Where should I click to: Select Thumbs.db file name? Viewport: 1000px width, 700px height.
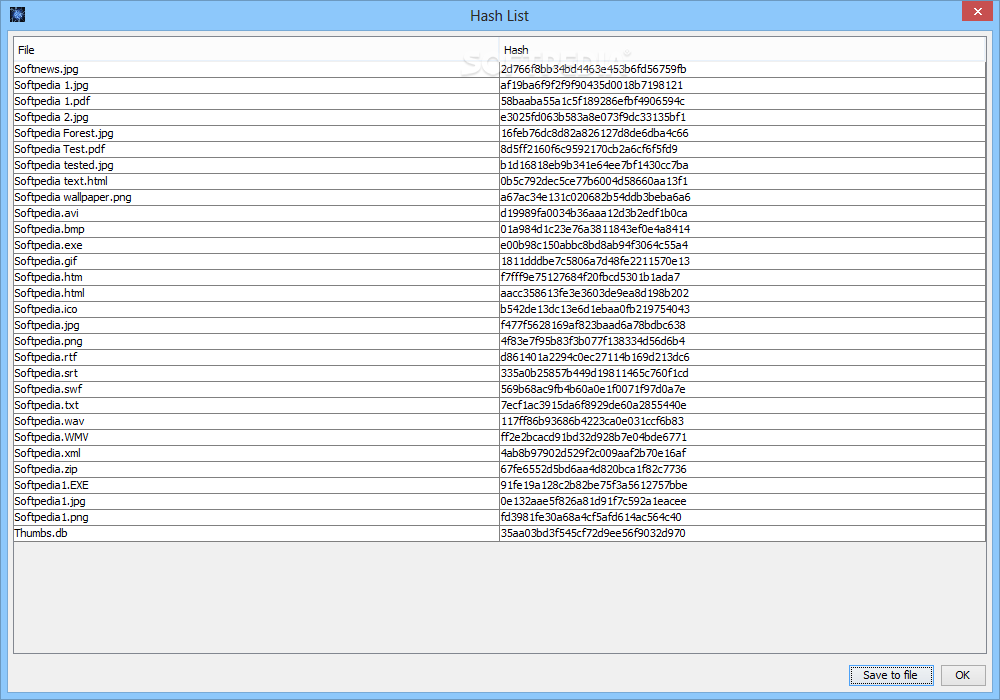click(41, 533)
